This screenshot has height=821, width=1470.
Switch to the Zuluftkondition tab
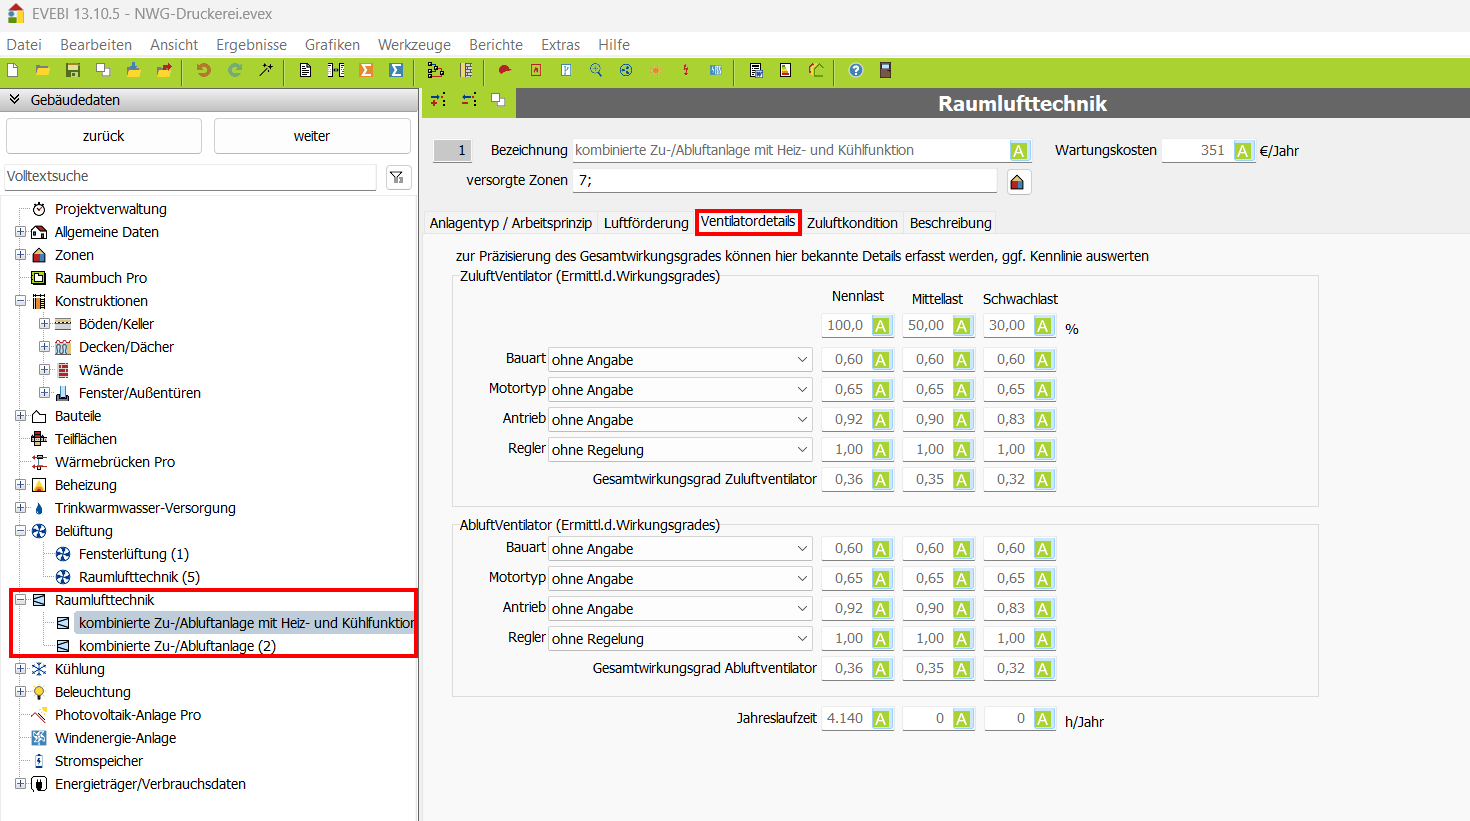852,223
